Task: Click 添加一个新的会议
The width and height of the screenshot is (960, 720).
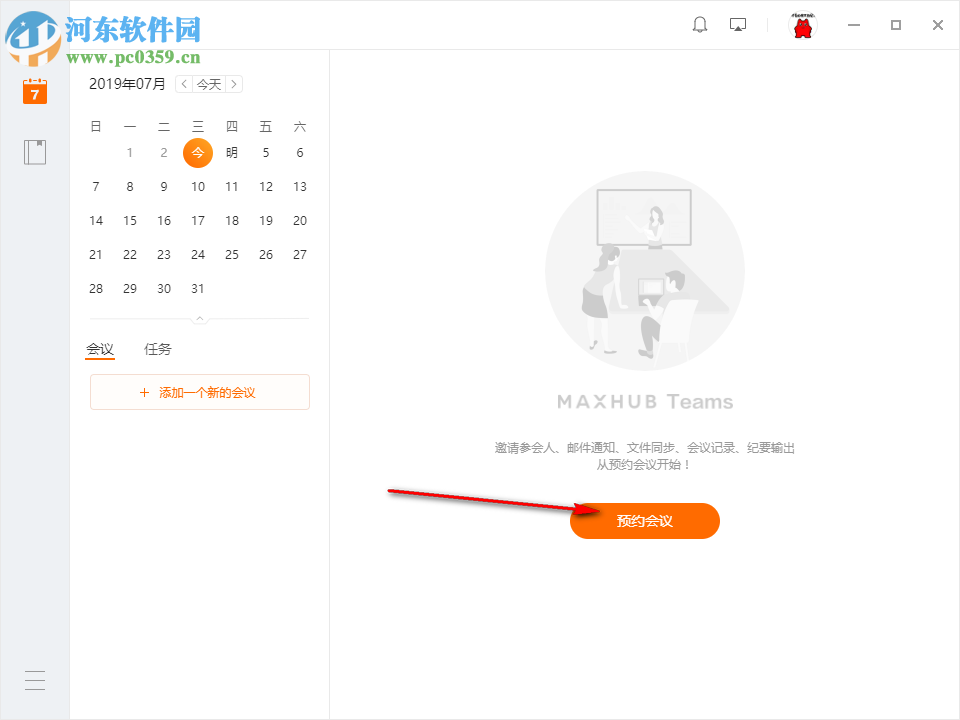Action: coord(199,392)
